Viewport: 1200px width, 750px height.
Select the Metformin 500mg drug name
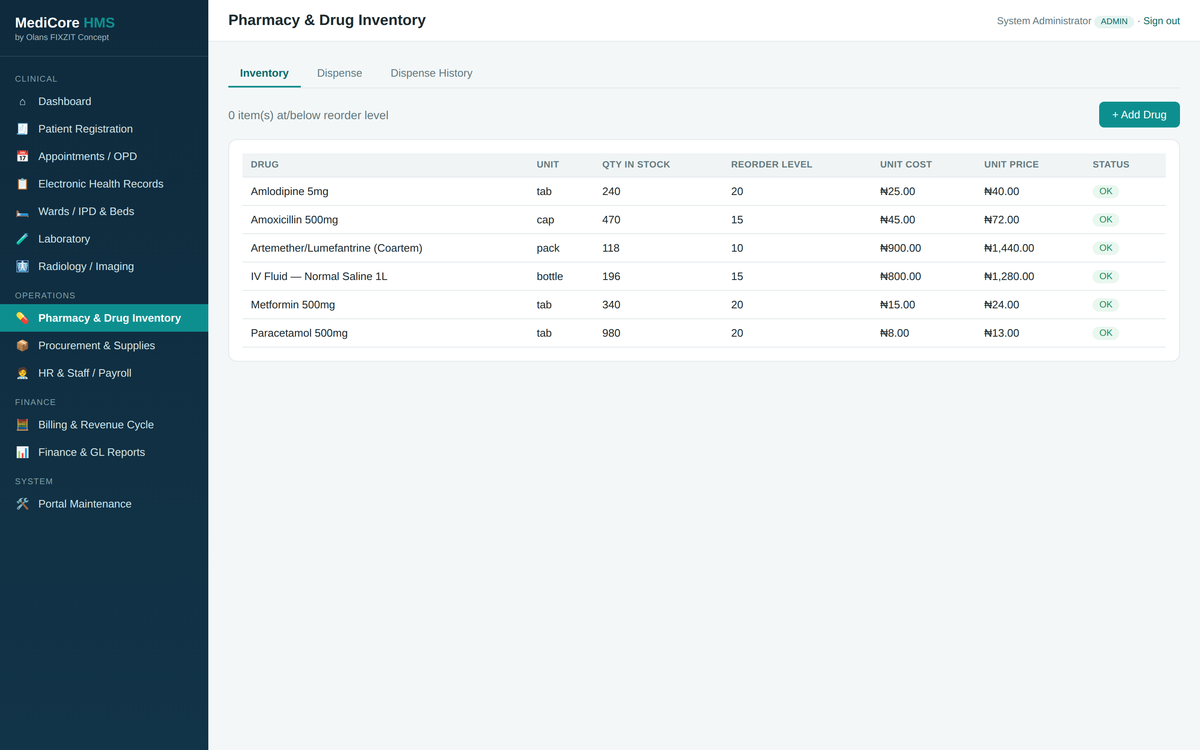293,305
